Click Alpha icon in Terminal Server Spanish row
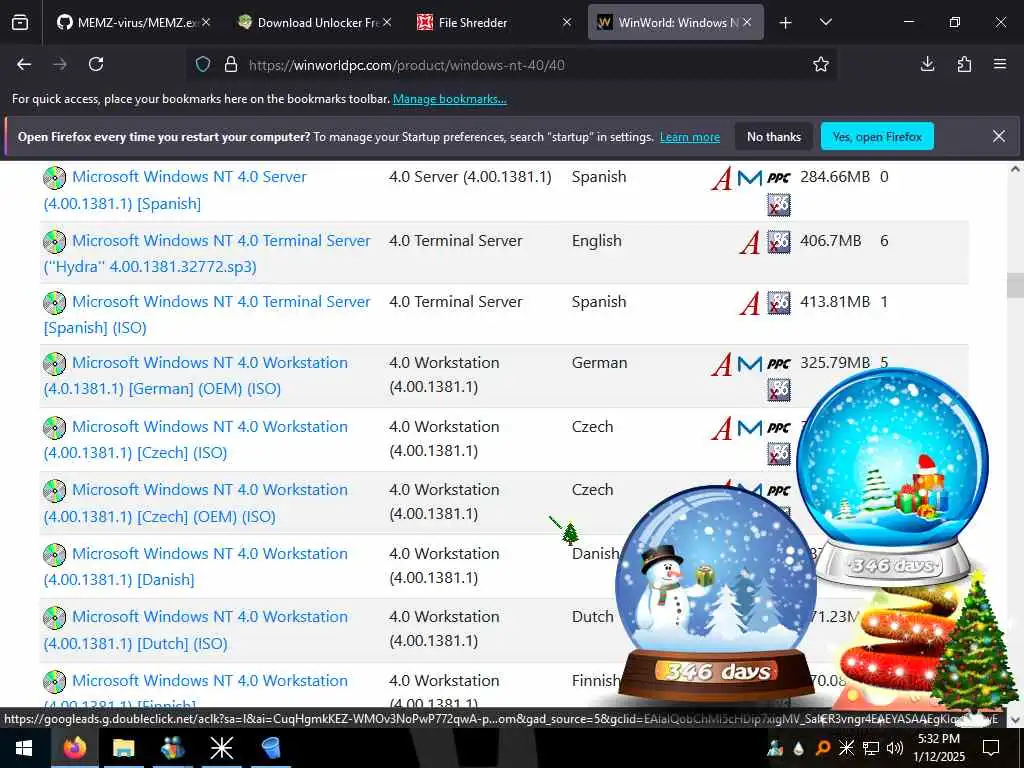The width and height of the screenshot is (1024, 768). coord(750,304)
